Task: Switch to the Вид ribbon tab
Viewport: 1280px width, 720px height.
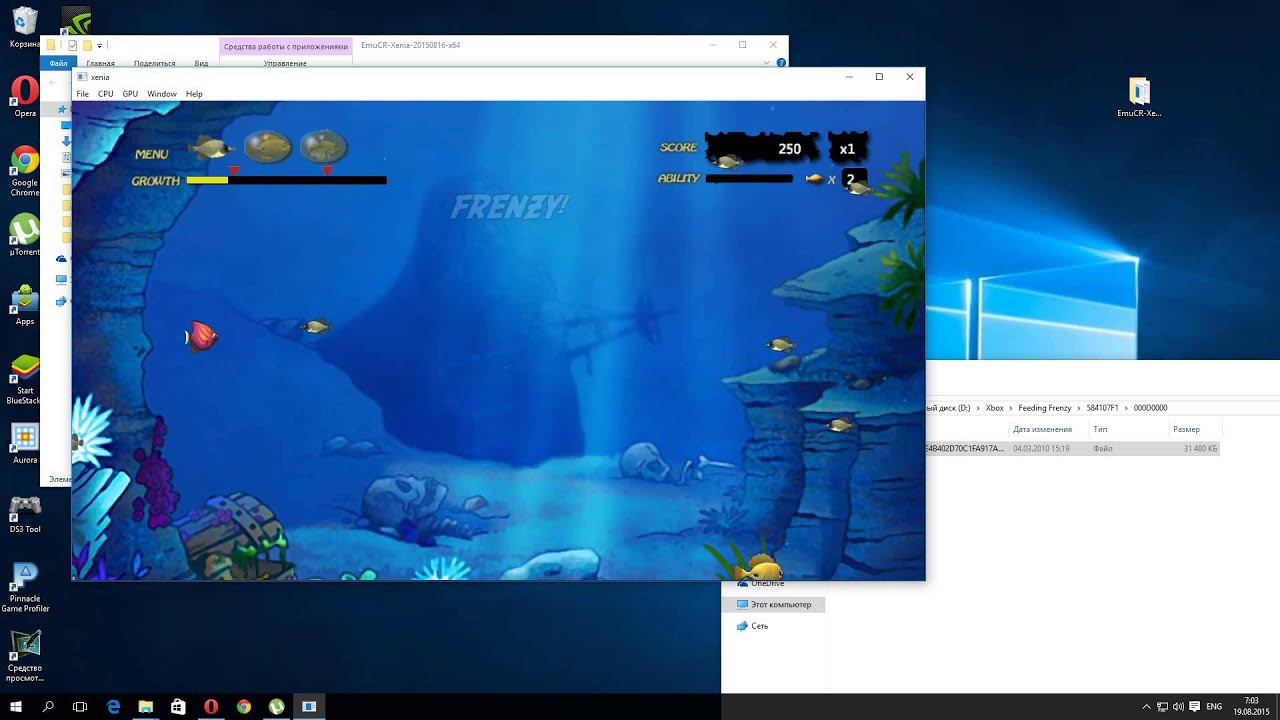Action: [x=201, y=63]
